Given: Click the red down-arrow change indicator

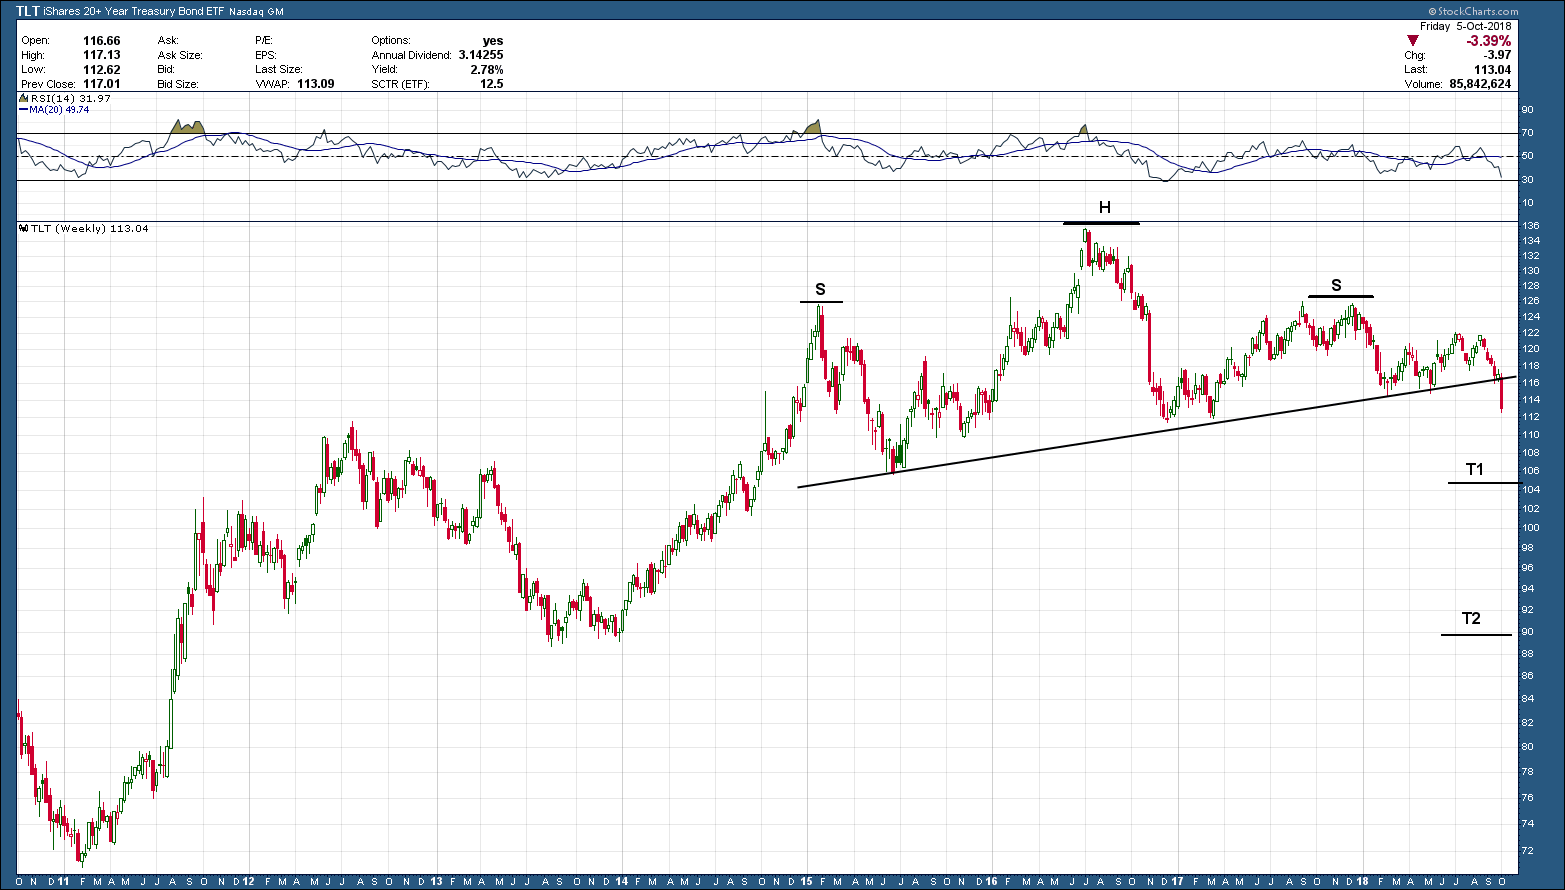Looking at the screenshot, I should tap(1412, 41).
